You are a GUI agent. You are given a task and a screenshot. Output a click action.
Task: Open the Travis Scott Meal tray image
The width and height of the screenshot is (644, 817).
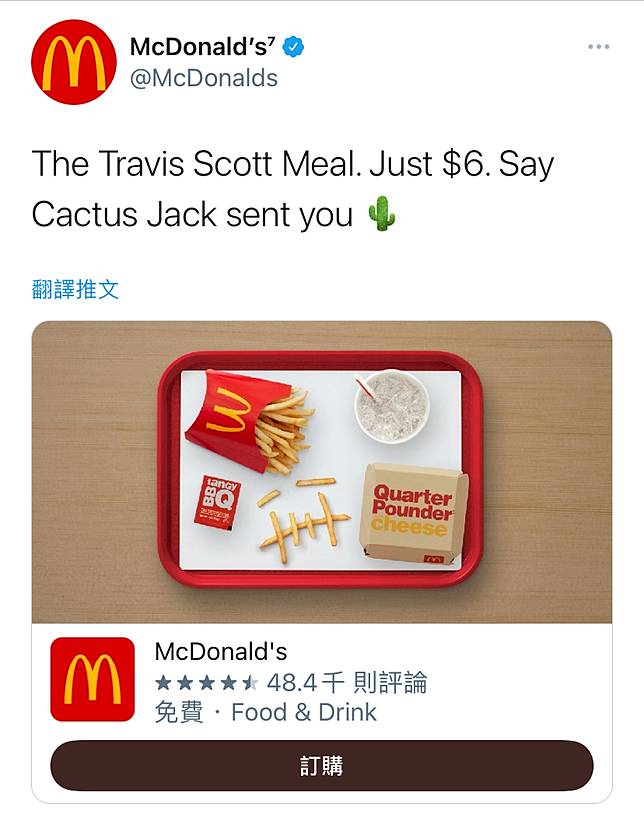coord(322,472)
